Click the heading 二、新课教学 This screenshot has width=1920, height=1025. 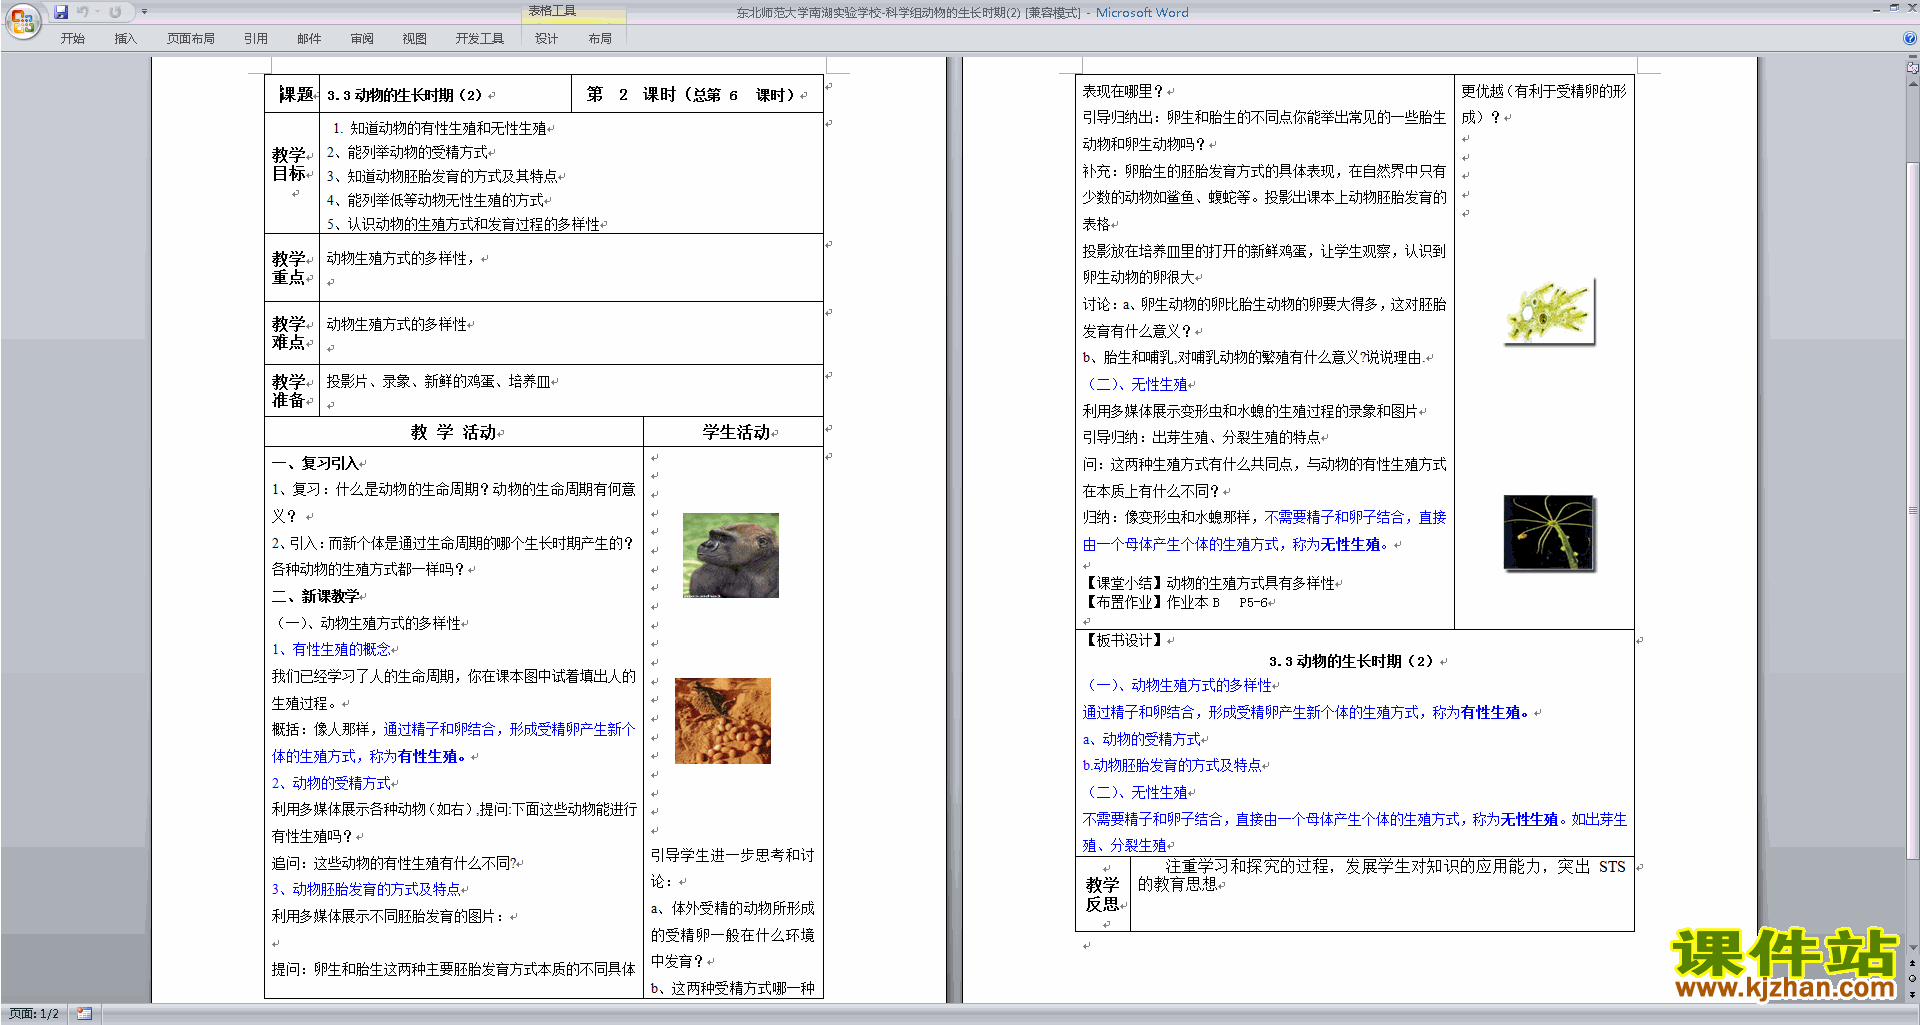(315, 596)
